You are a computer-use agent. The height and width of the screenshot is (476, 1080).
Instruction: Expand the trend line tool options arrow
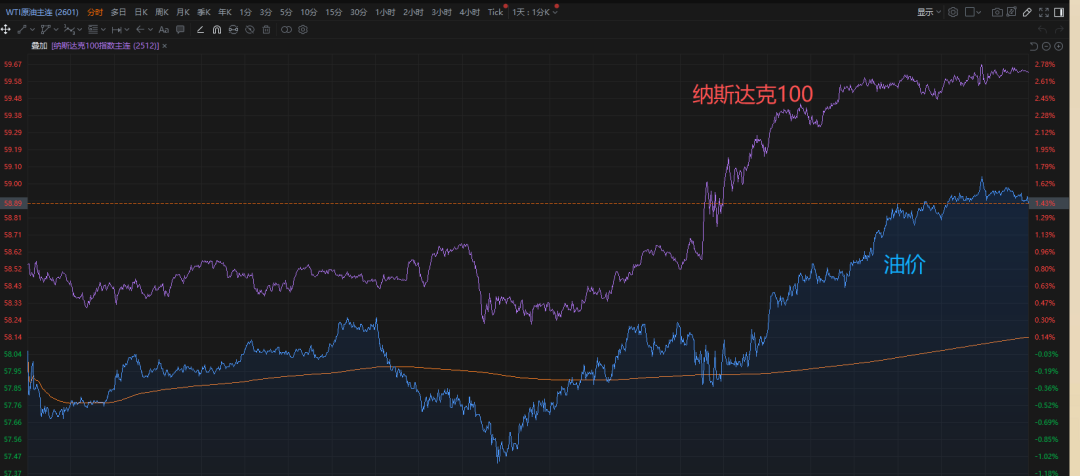tap(32, 30)
